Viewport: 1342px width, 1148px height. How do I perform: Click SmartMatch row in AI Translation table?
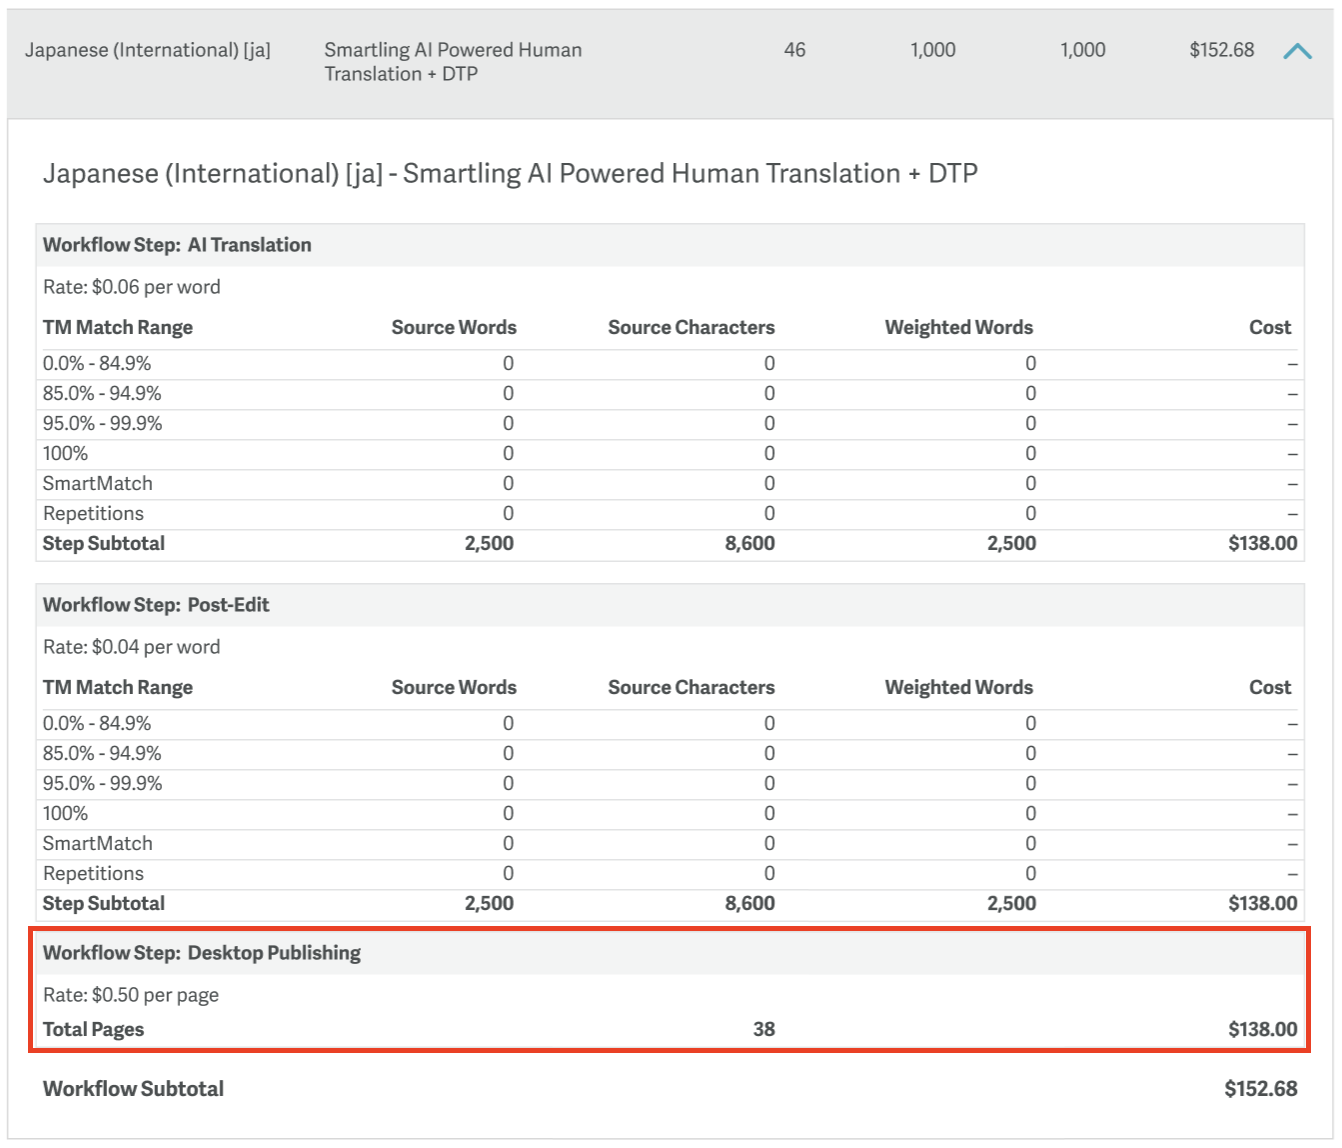point(98,484)
